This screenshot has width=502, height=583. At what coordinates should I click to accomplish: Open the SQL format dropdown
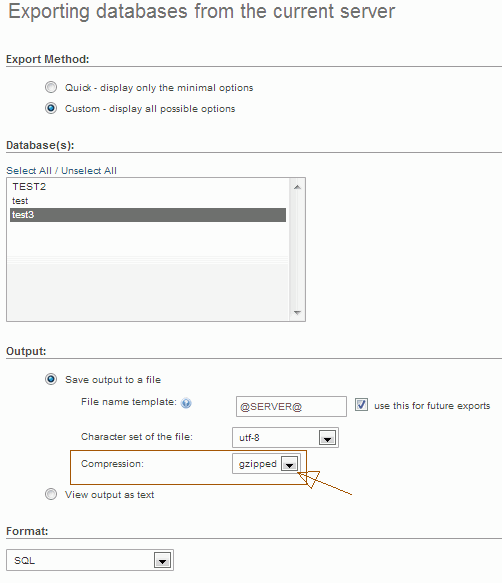point(90,560)
